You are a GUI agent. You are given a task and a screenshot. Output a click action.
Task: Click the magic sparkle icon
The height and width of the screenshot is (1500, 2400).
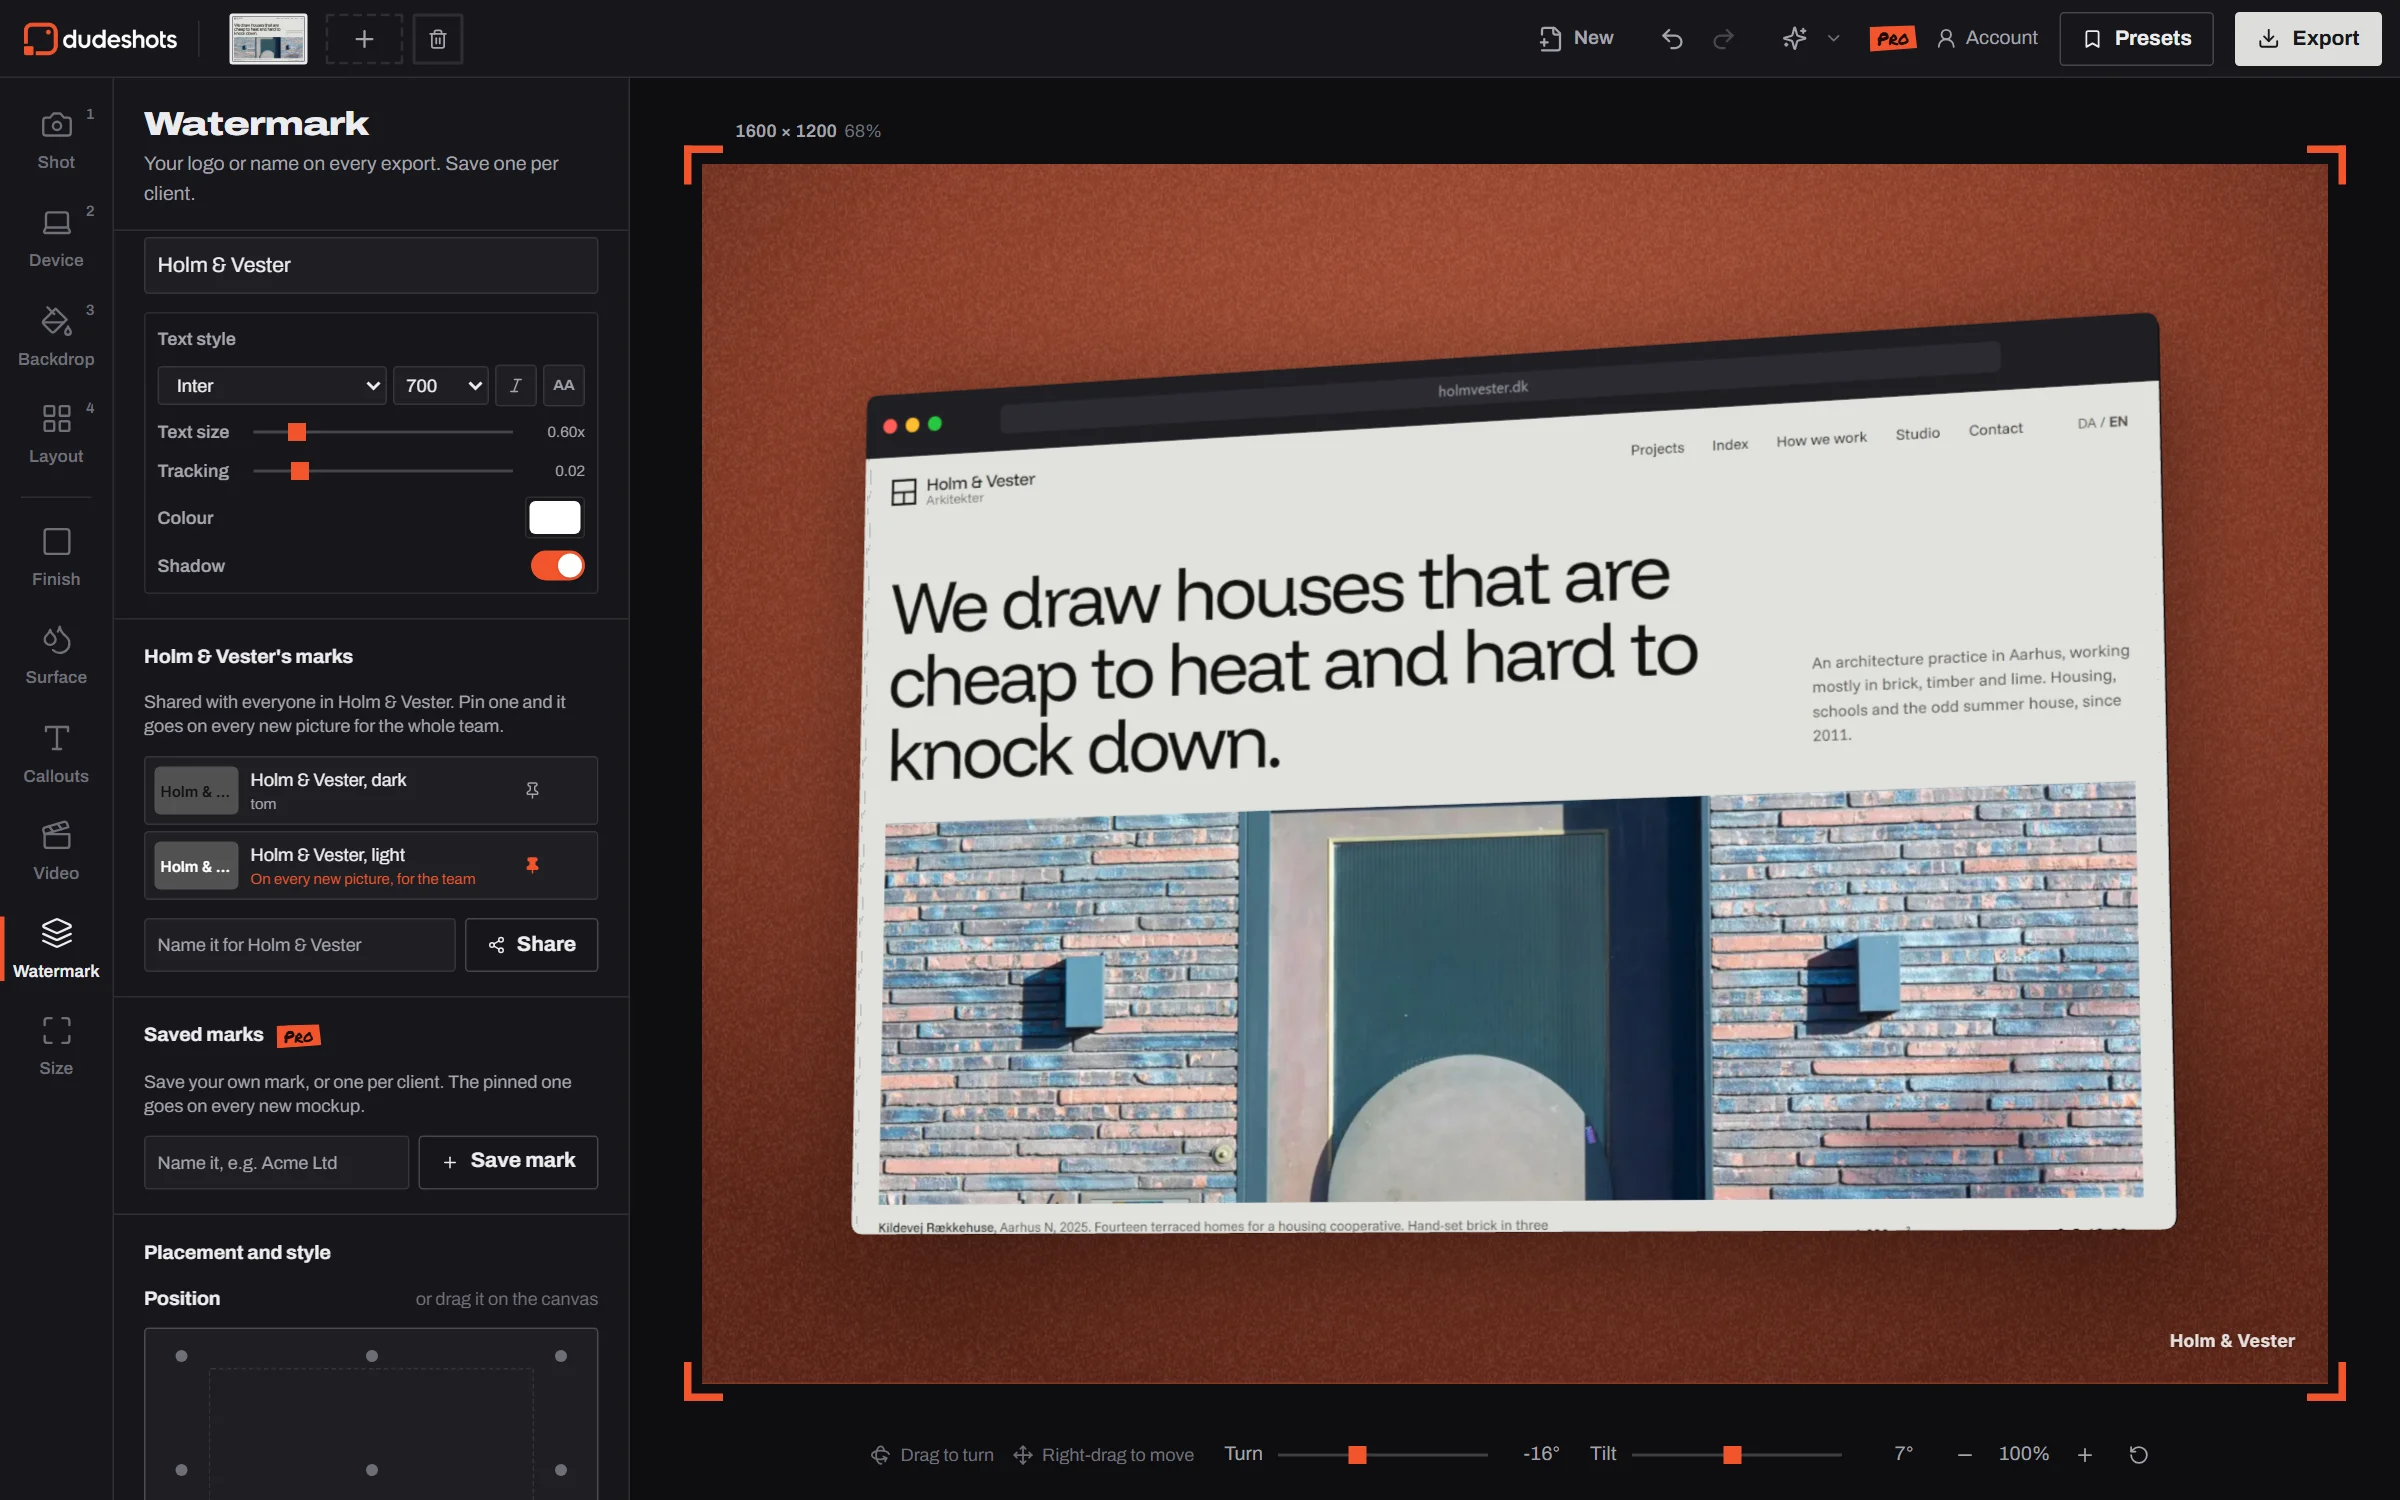tap(1794, 39)
